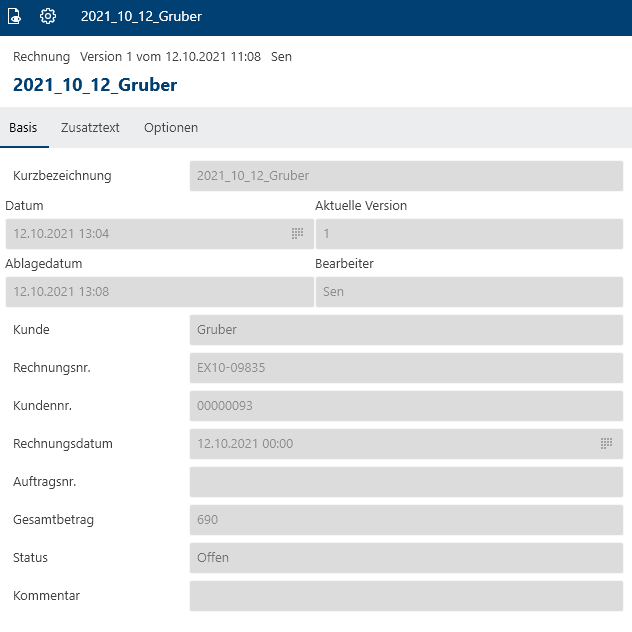
Task: Click the 'Version 1 vom 12.10.2021 11:08' text
Action: coord(170,57)
